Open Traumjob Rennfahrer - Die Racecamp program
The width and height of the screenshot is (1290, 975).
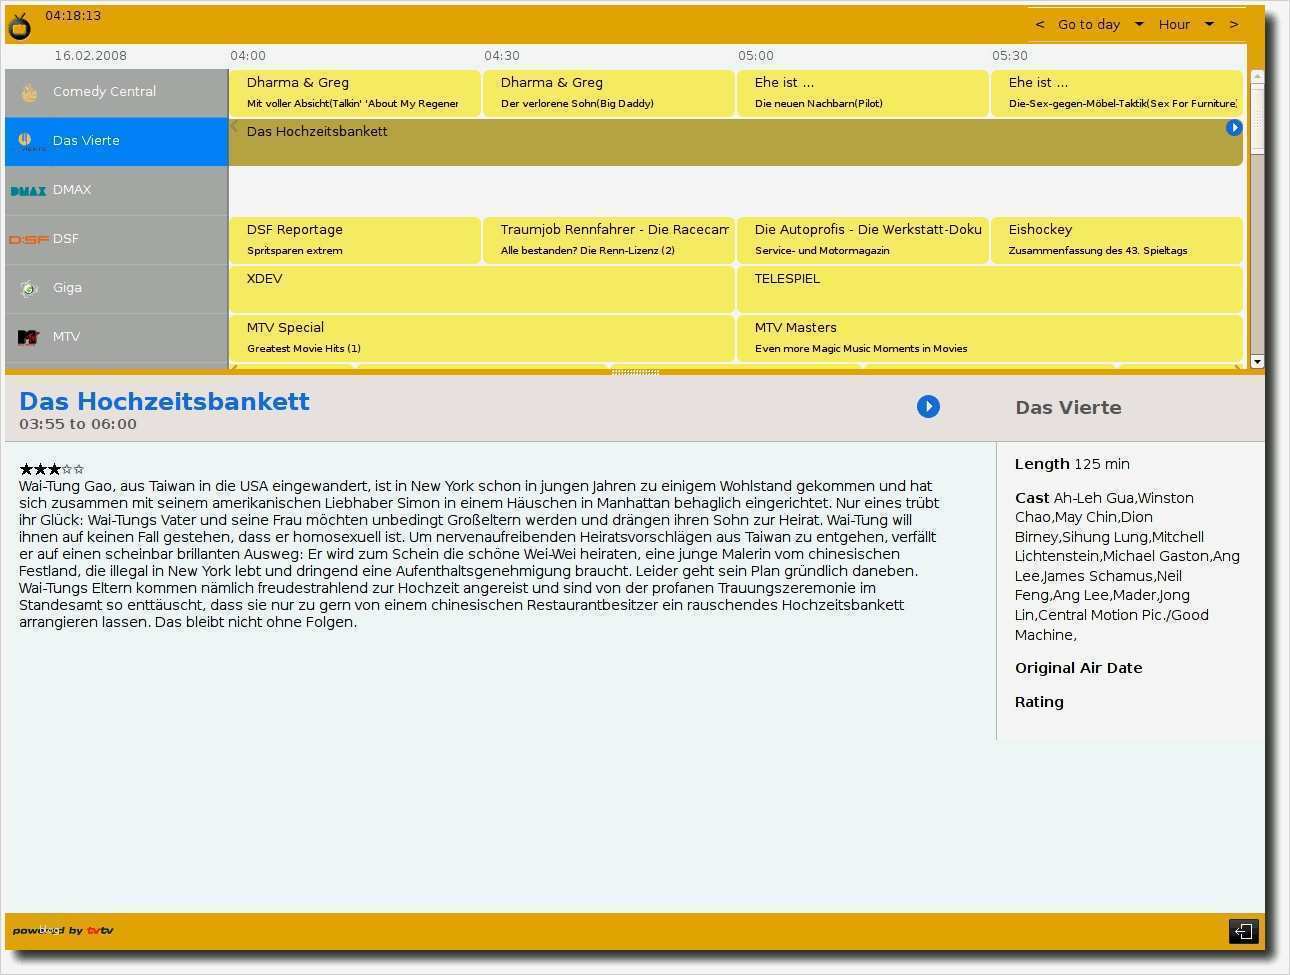tap(609, 240)
